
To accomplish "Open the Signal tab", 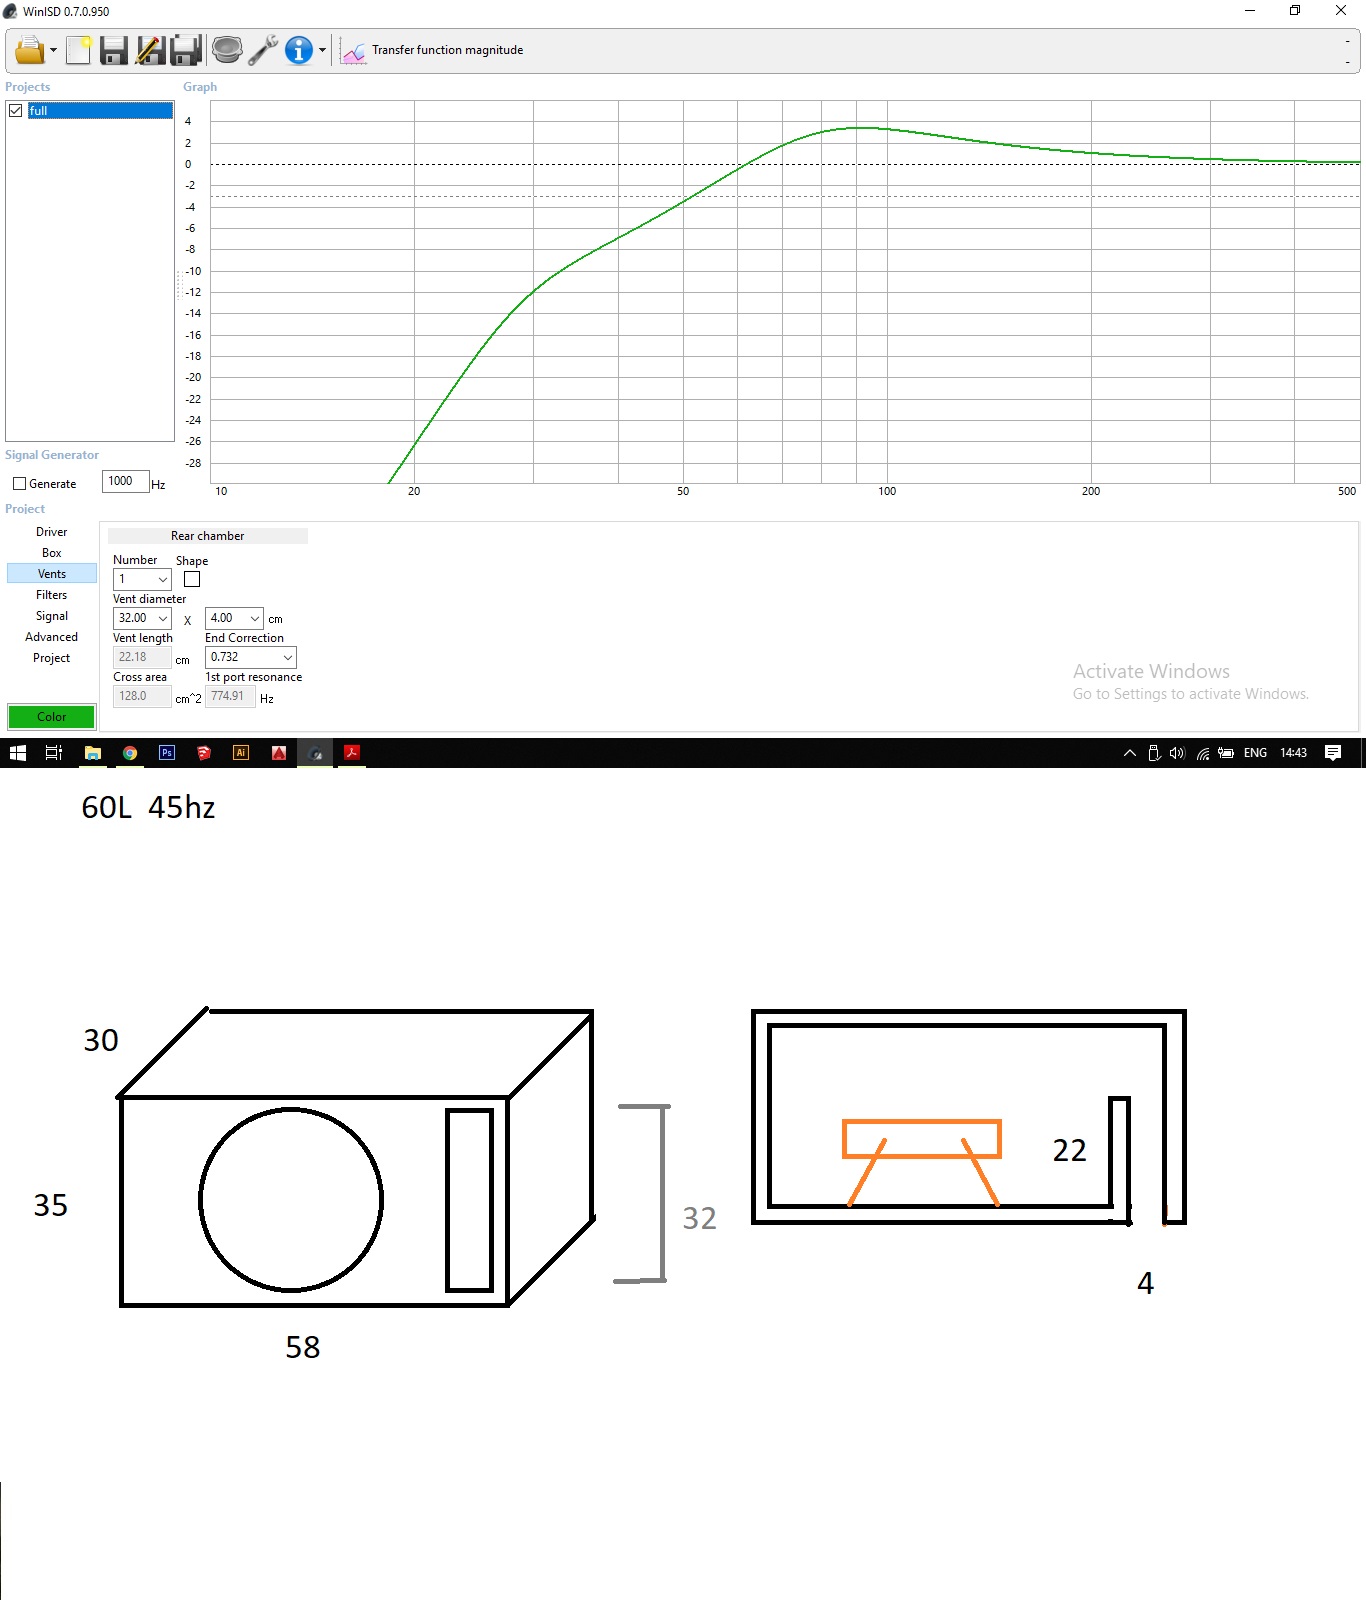I will pos(52,616).
